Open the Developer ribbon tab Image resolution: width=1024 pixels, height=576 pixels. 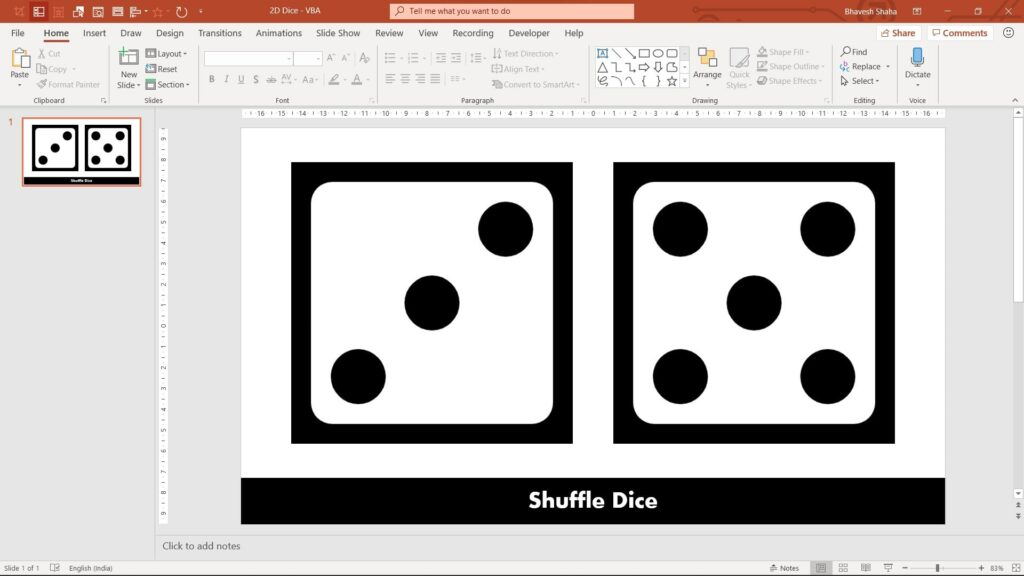[529, 32]
